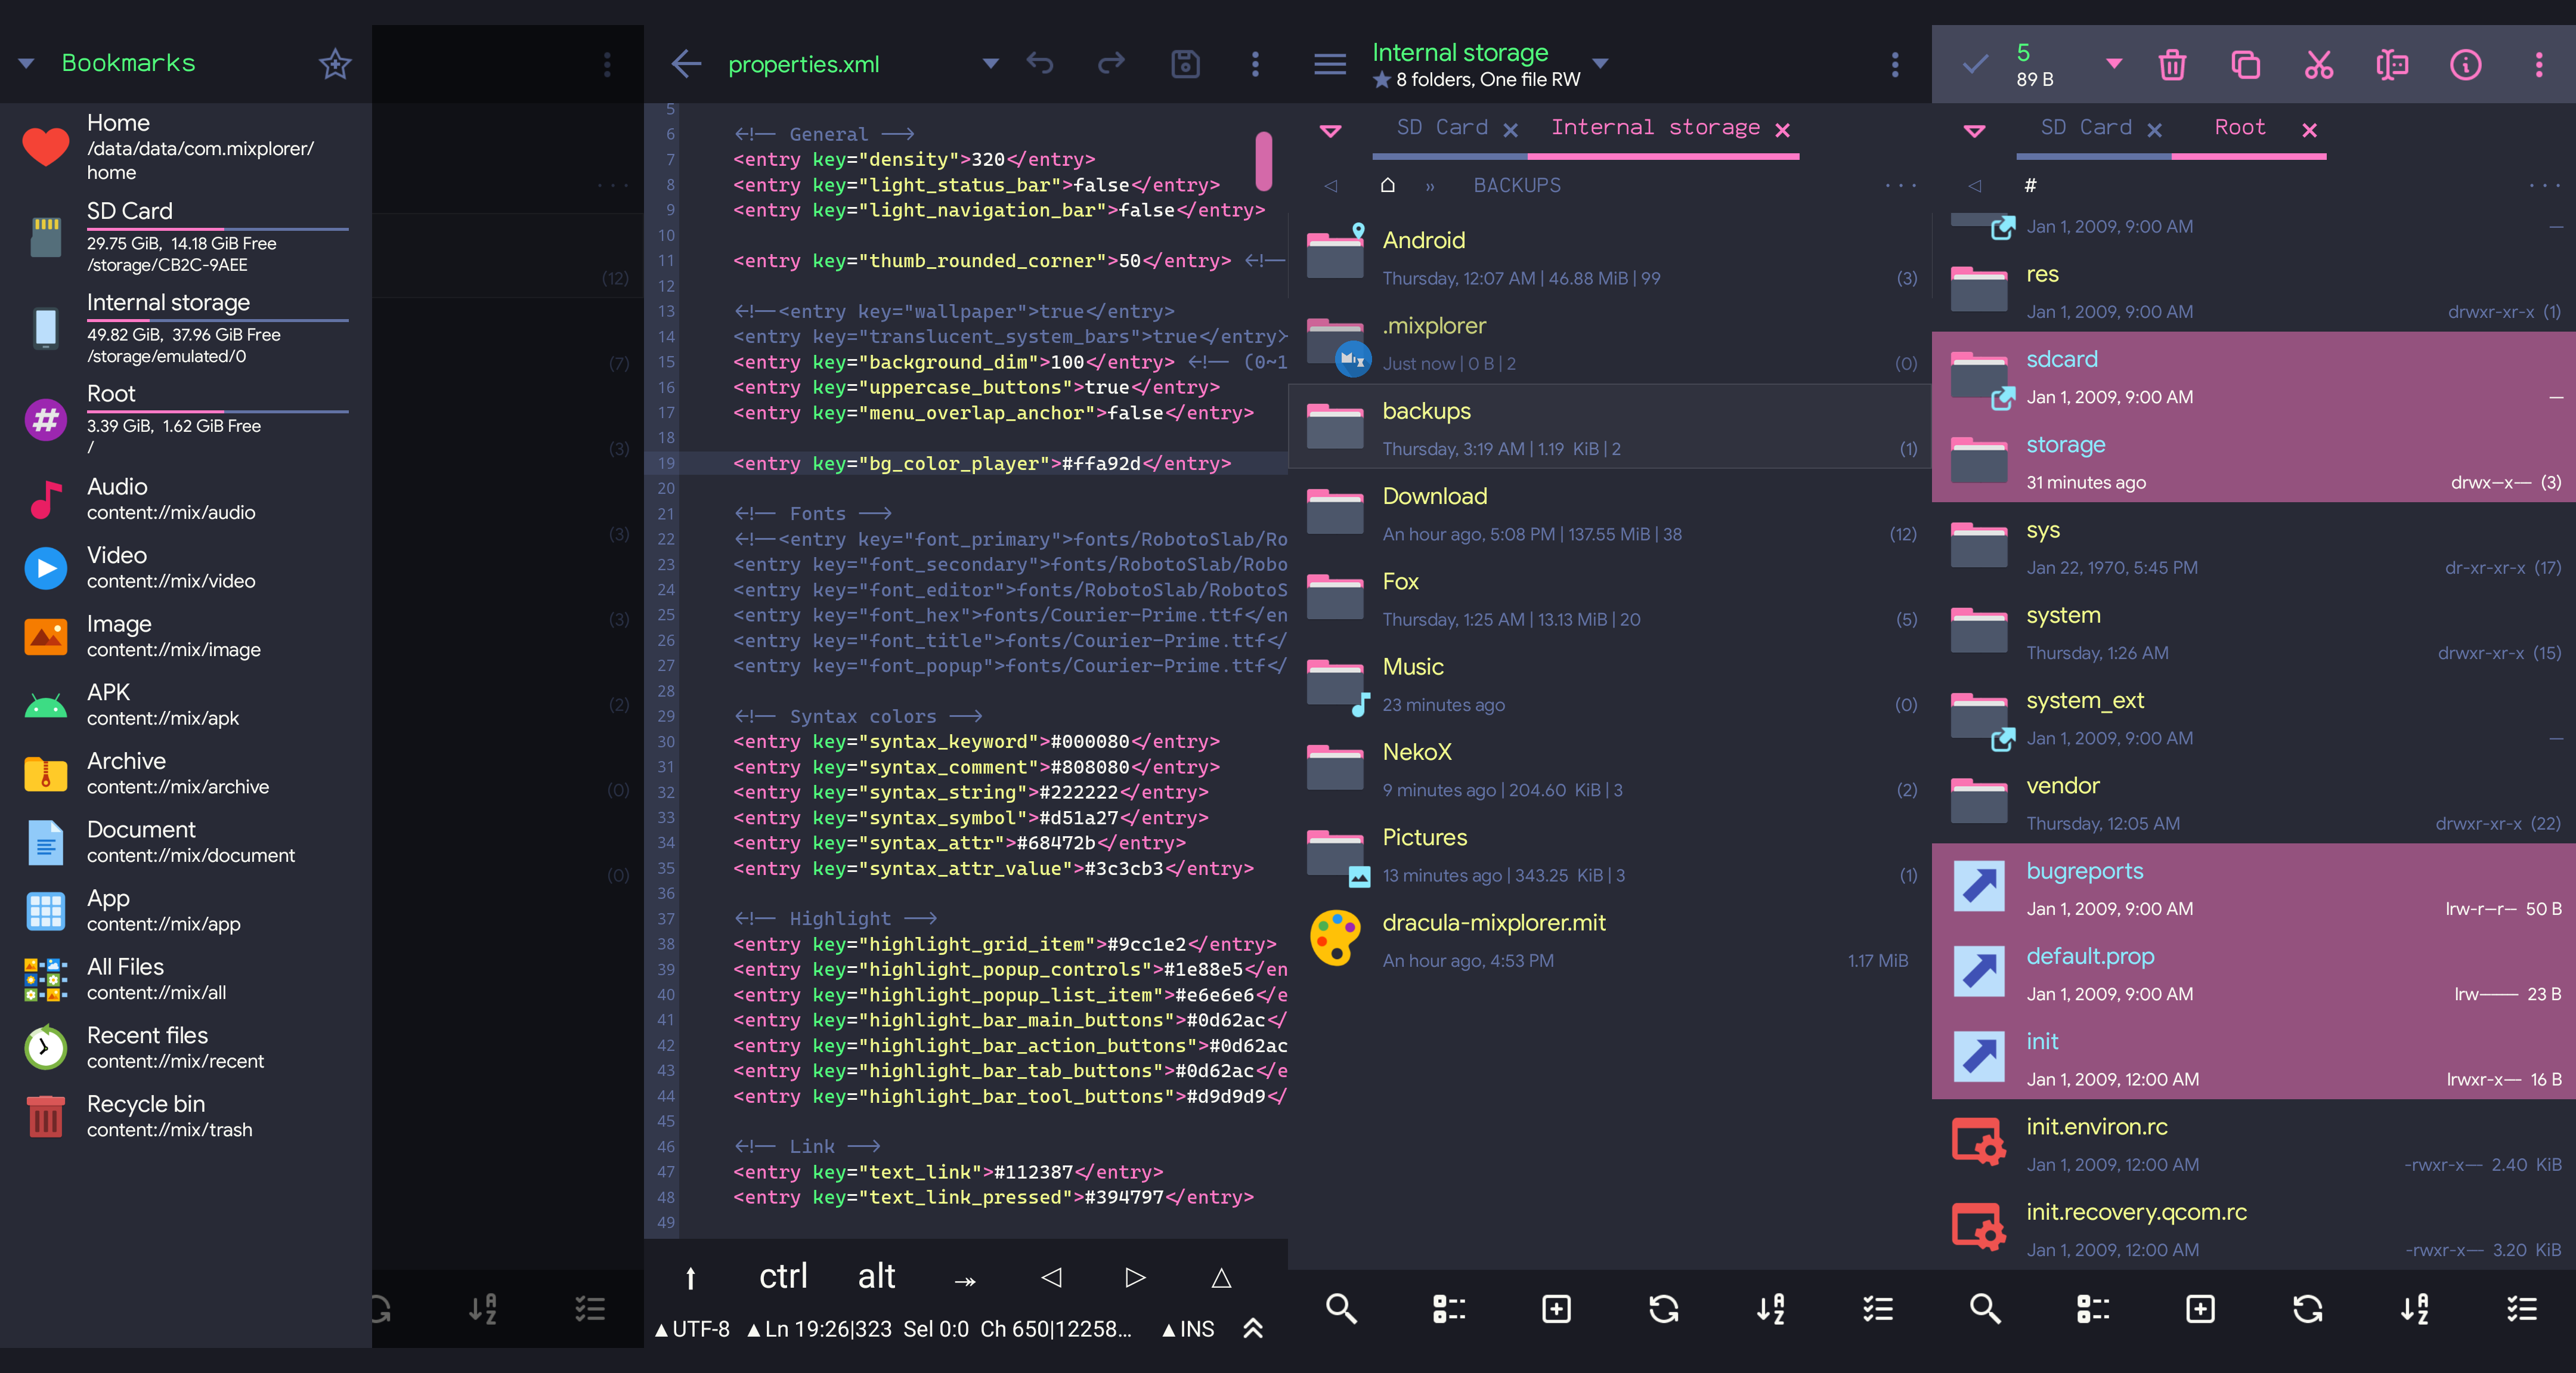Toggle the ctrl modifier key
The image size is (2576, 1373).
(782, 1276)
